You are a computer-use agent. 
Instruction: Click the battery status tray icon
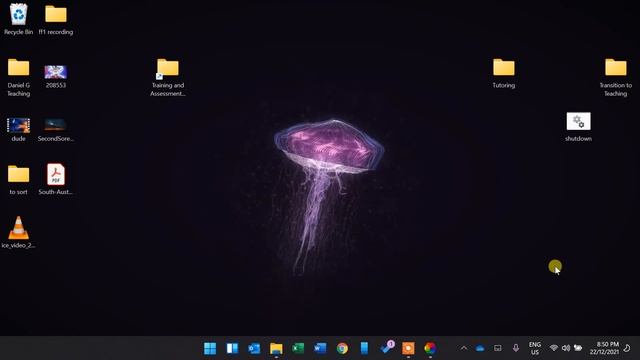578,348
